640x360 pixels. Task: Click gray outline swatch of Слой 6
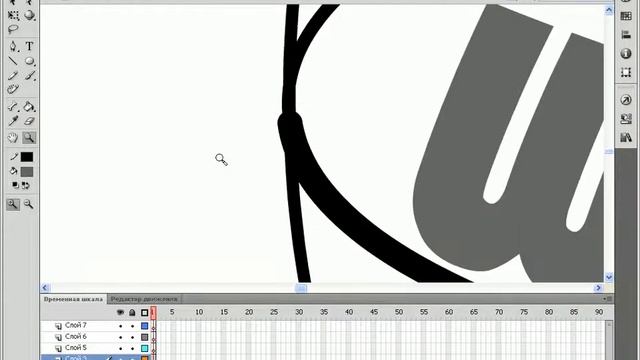coord(144,337)
